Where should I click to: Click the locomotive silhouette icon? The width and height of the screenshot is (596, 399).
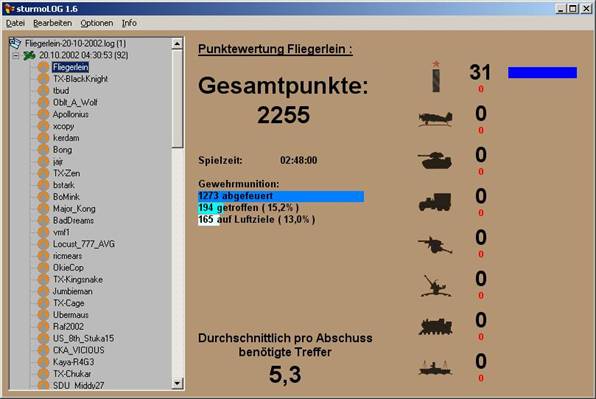point(436,326)
